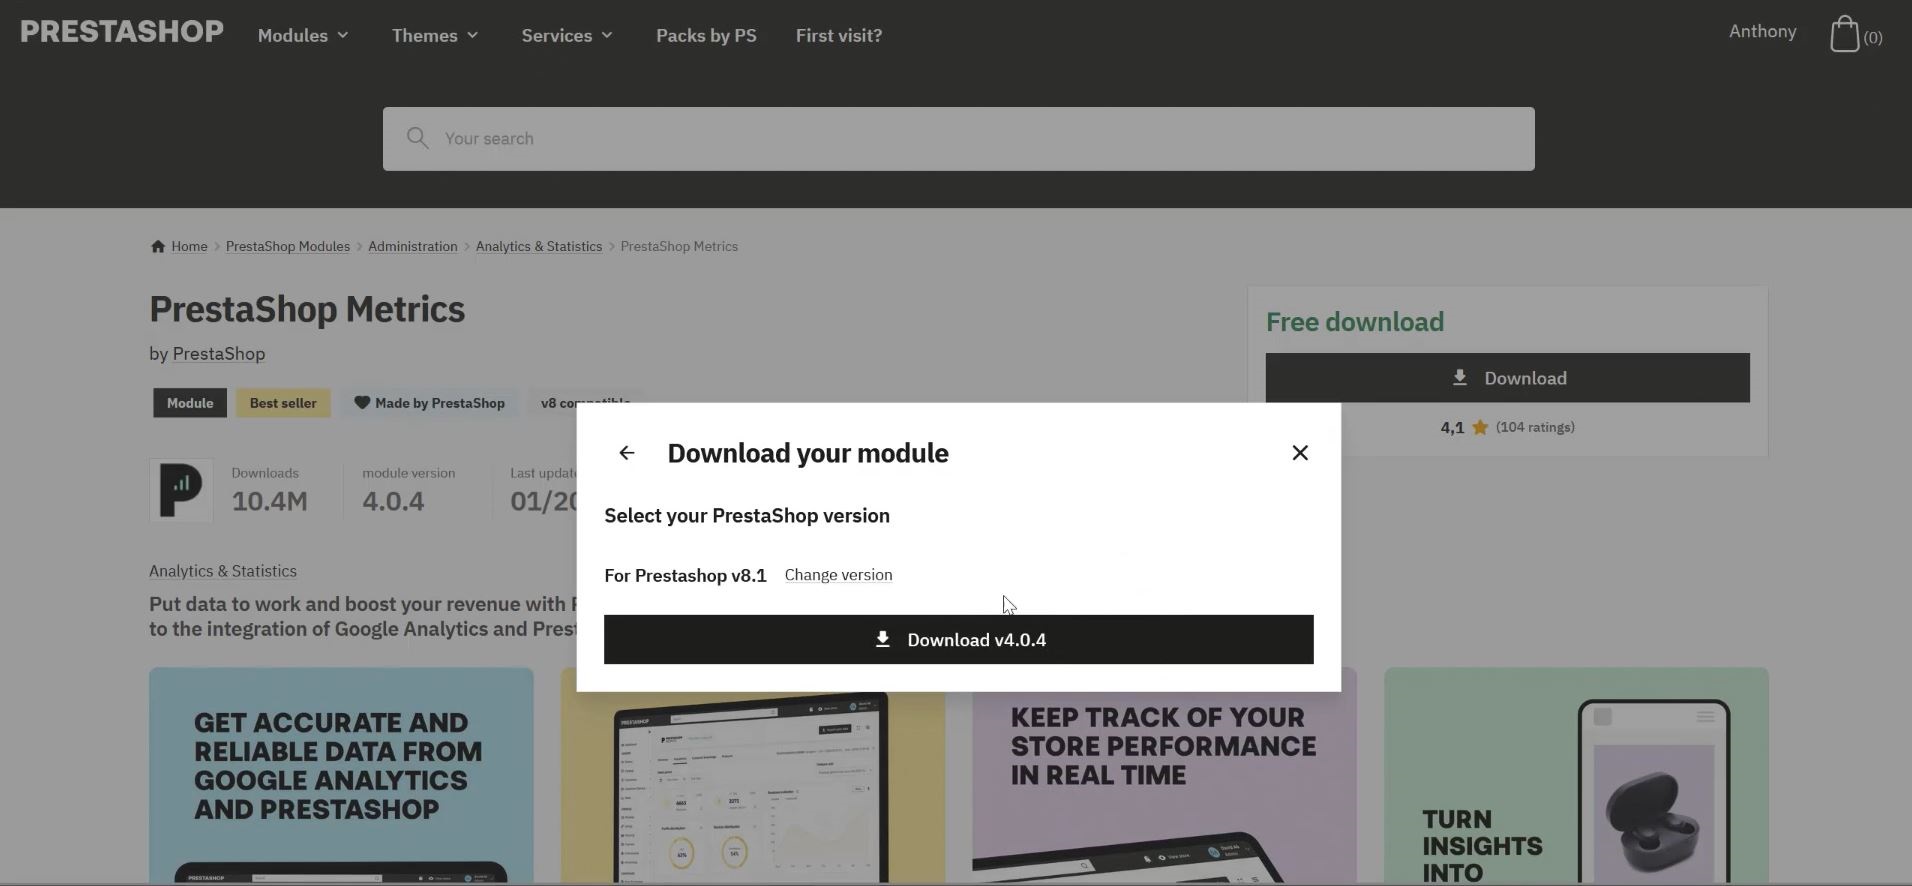Click the gold rating star icon

click(x=1480, y=428)
